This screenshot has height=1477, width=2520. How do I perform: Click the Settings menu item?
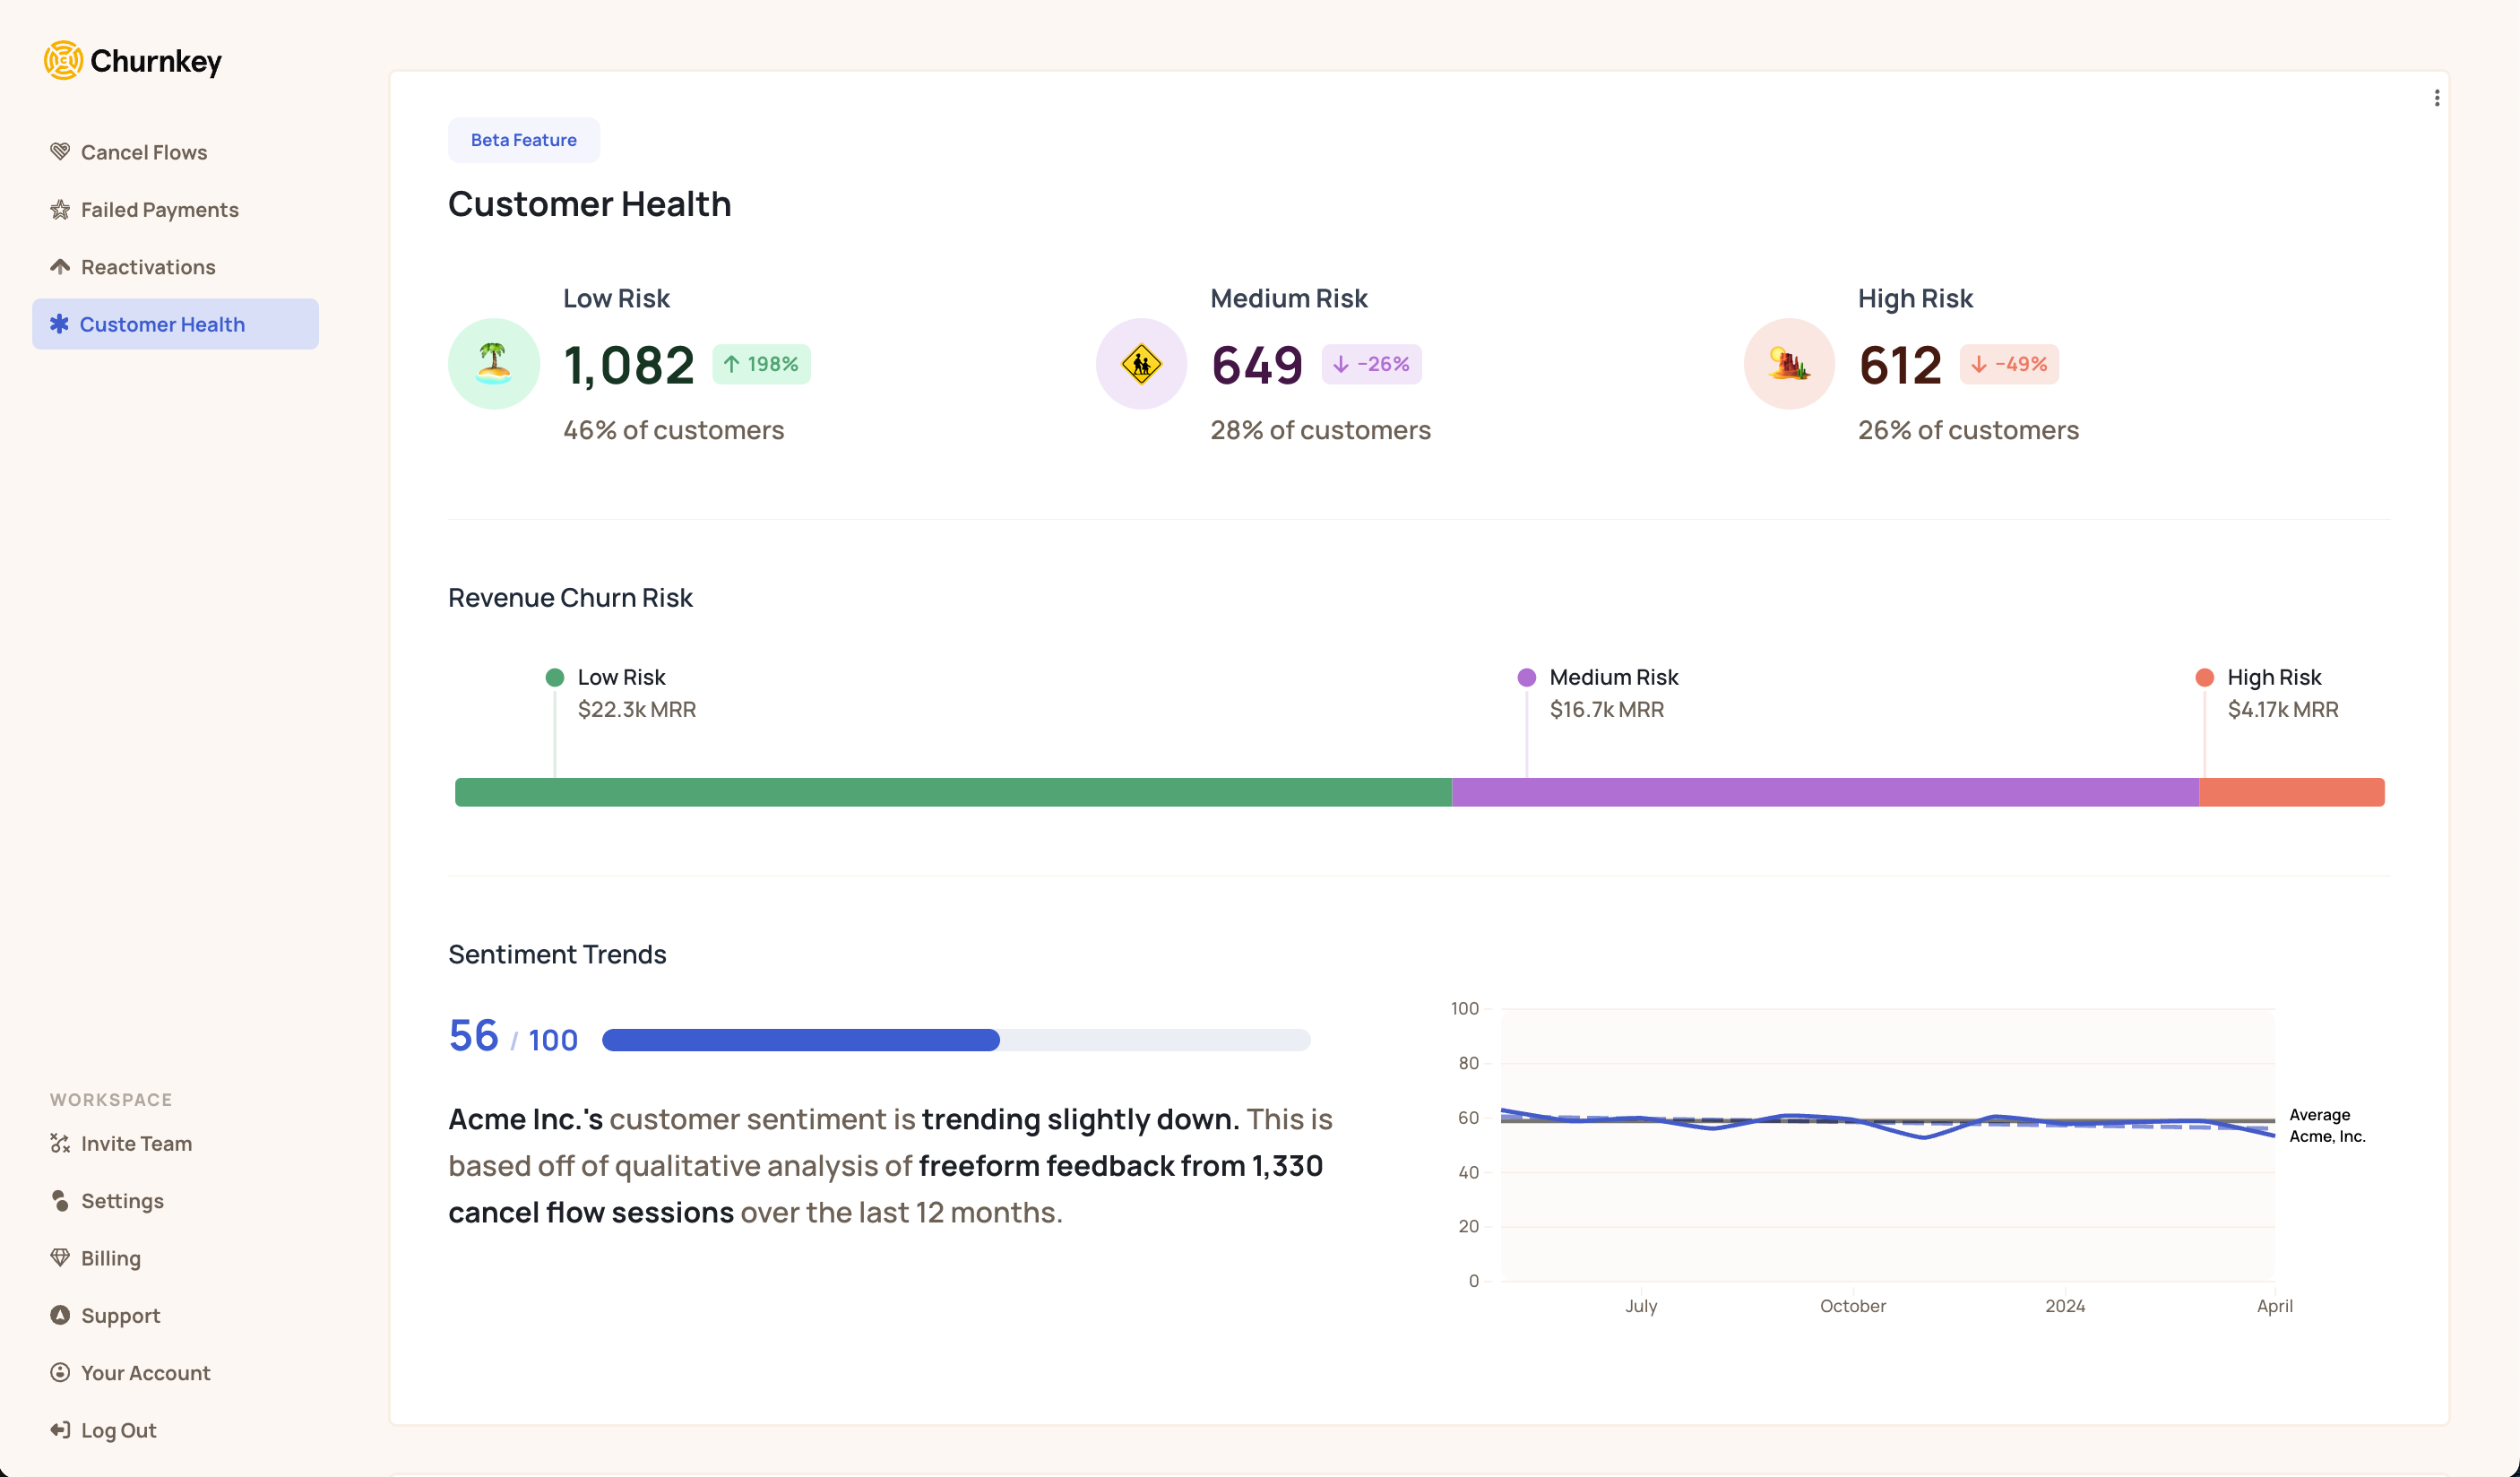point(121,1201)
